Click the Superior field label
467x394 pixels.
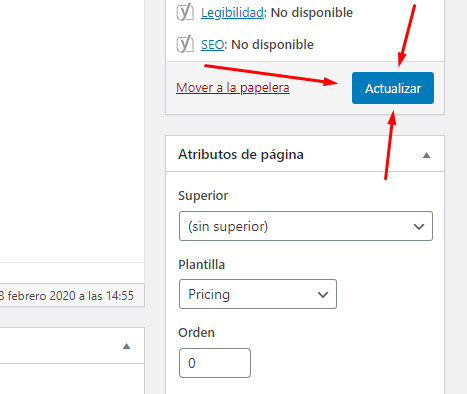(203, 195)
